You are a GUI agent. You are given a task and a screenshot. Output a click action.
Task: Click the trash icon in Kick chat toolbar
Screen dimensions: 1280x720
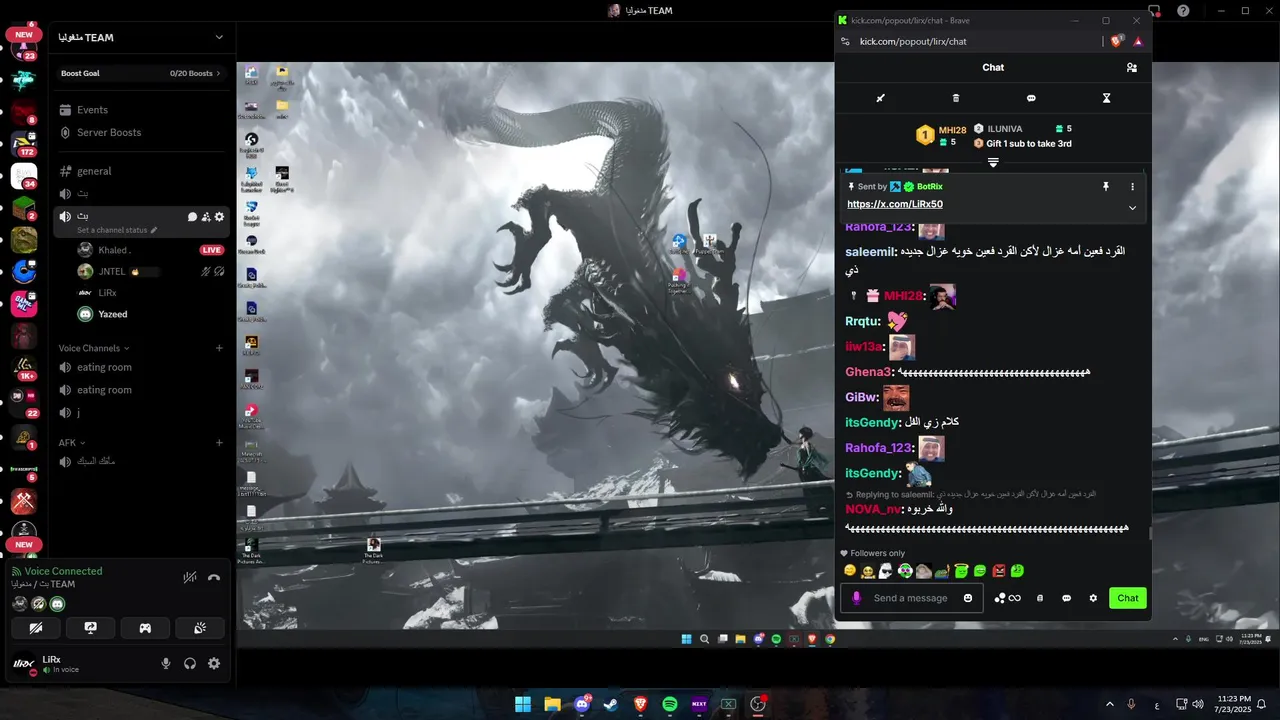[x=956, y=98]
